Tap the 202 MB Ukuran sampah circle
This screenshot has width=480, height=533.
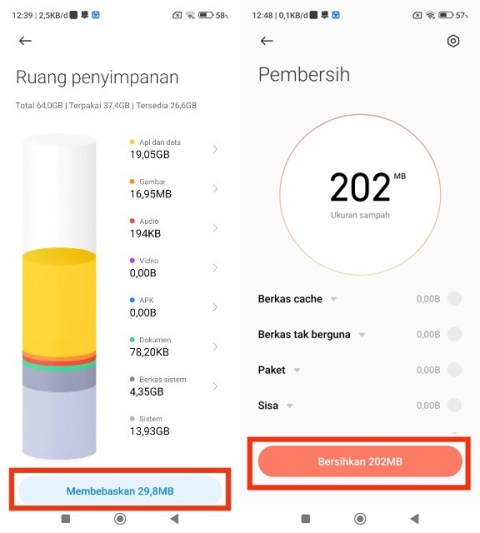(360, 194)
